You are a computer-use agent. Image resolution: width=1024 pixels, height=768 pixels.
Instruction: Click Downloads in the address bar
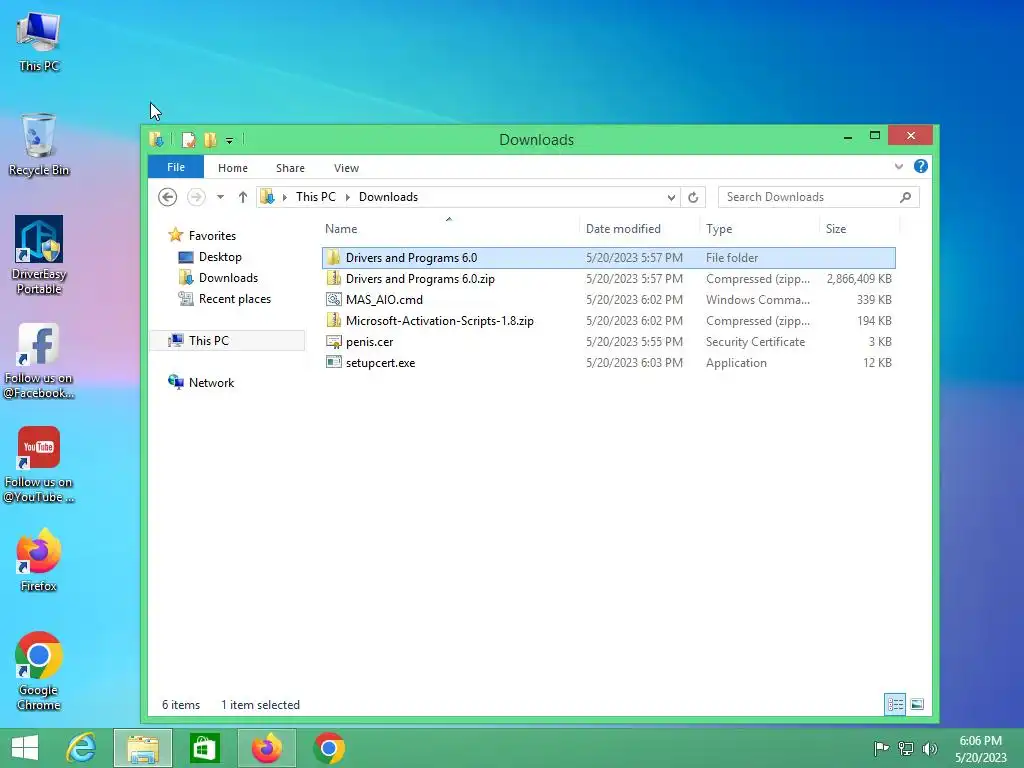(x=388, y=197)
